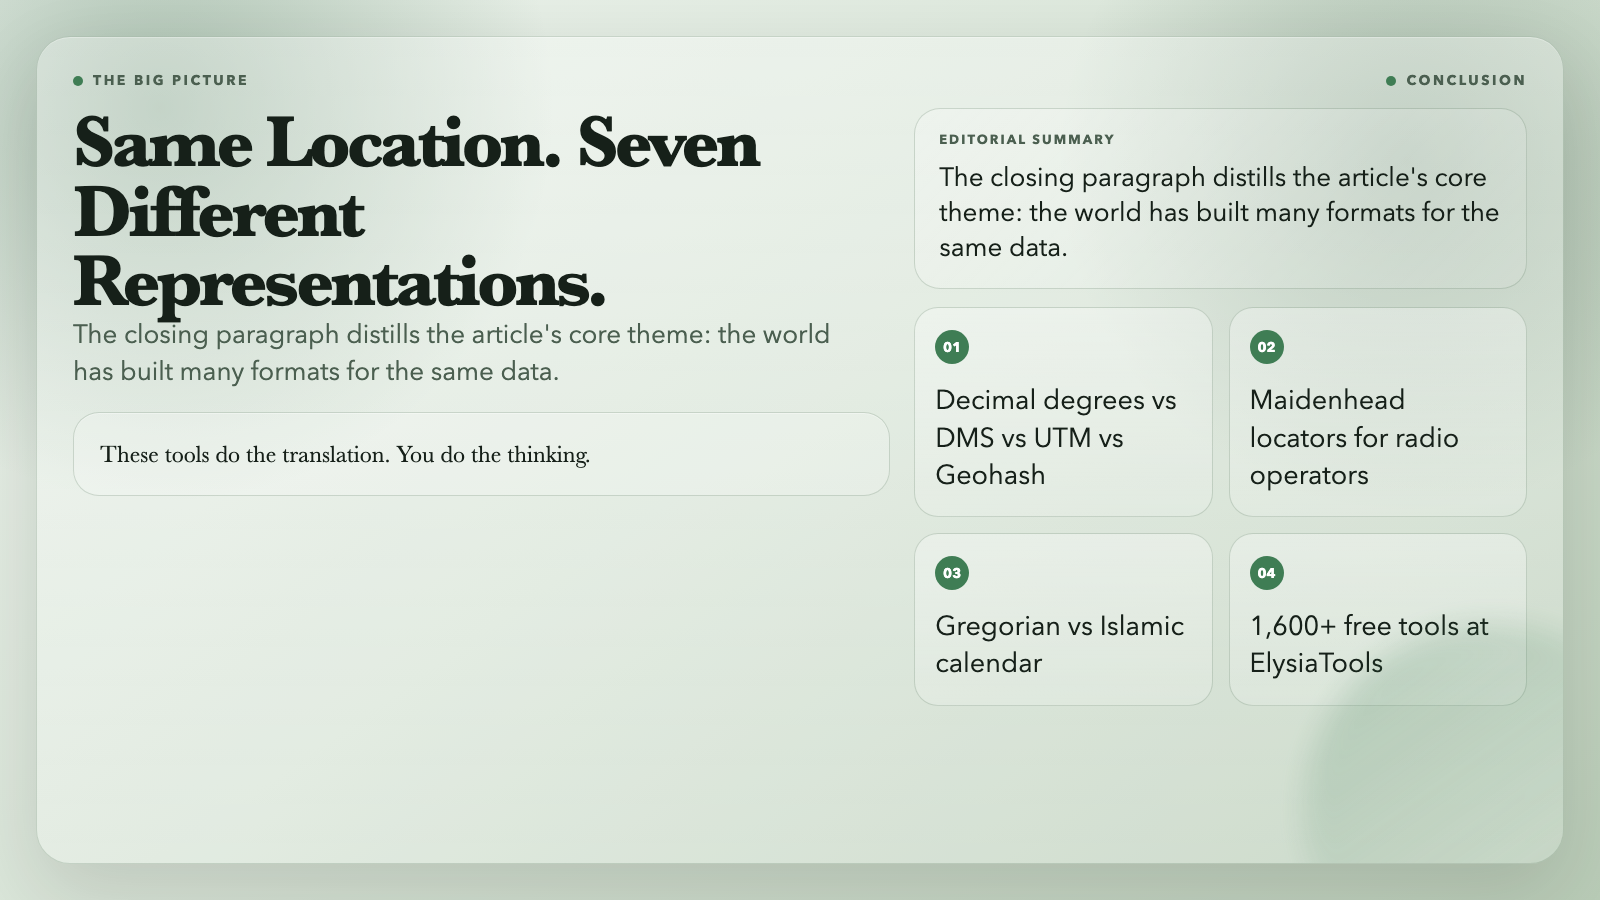The height and width of the screenshot is (900, 1600).
Task: Click the EDITORIAL SUMMARY heading text
Action: click(x=1027, y=139)
